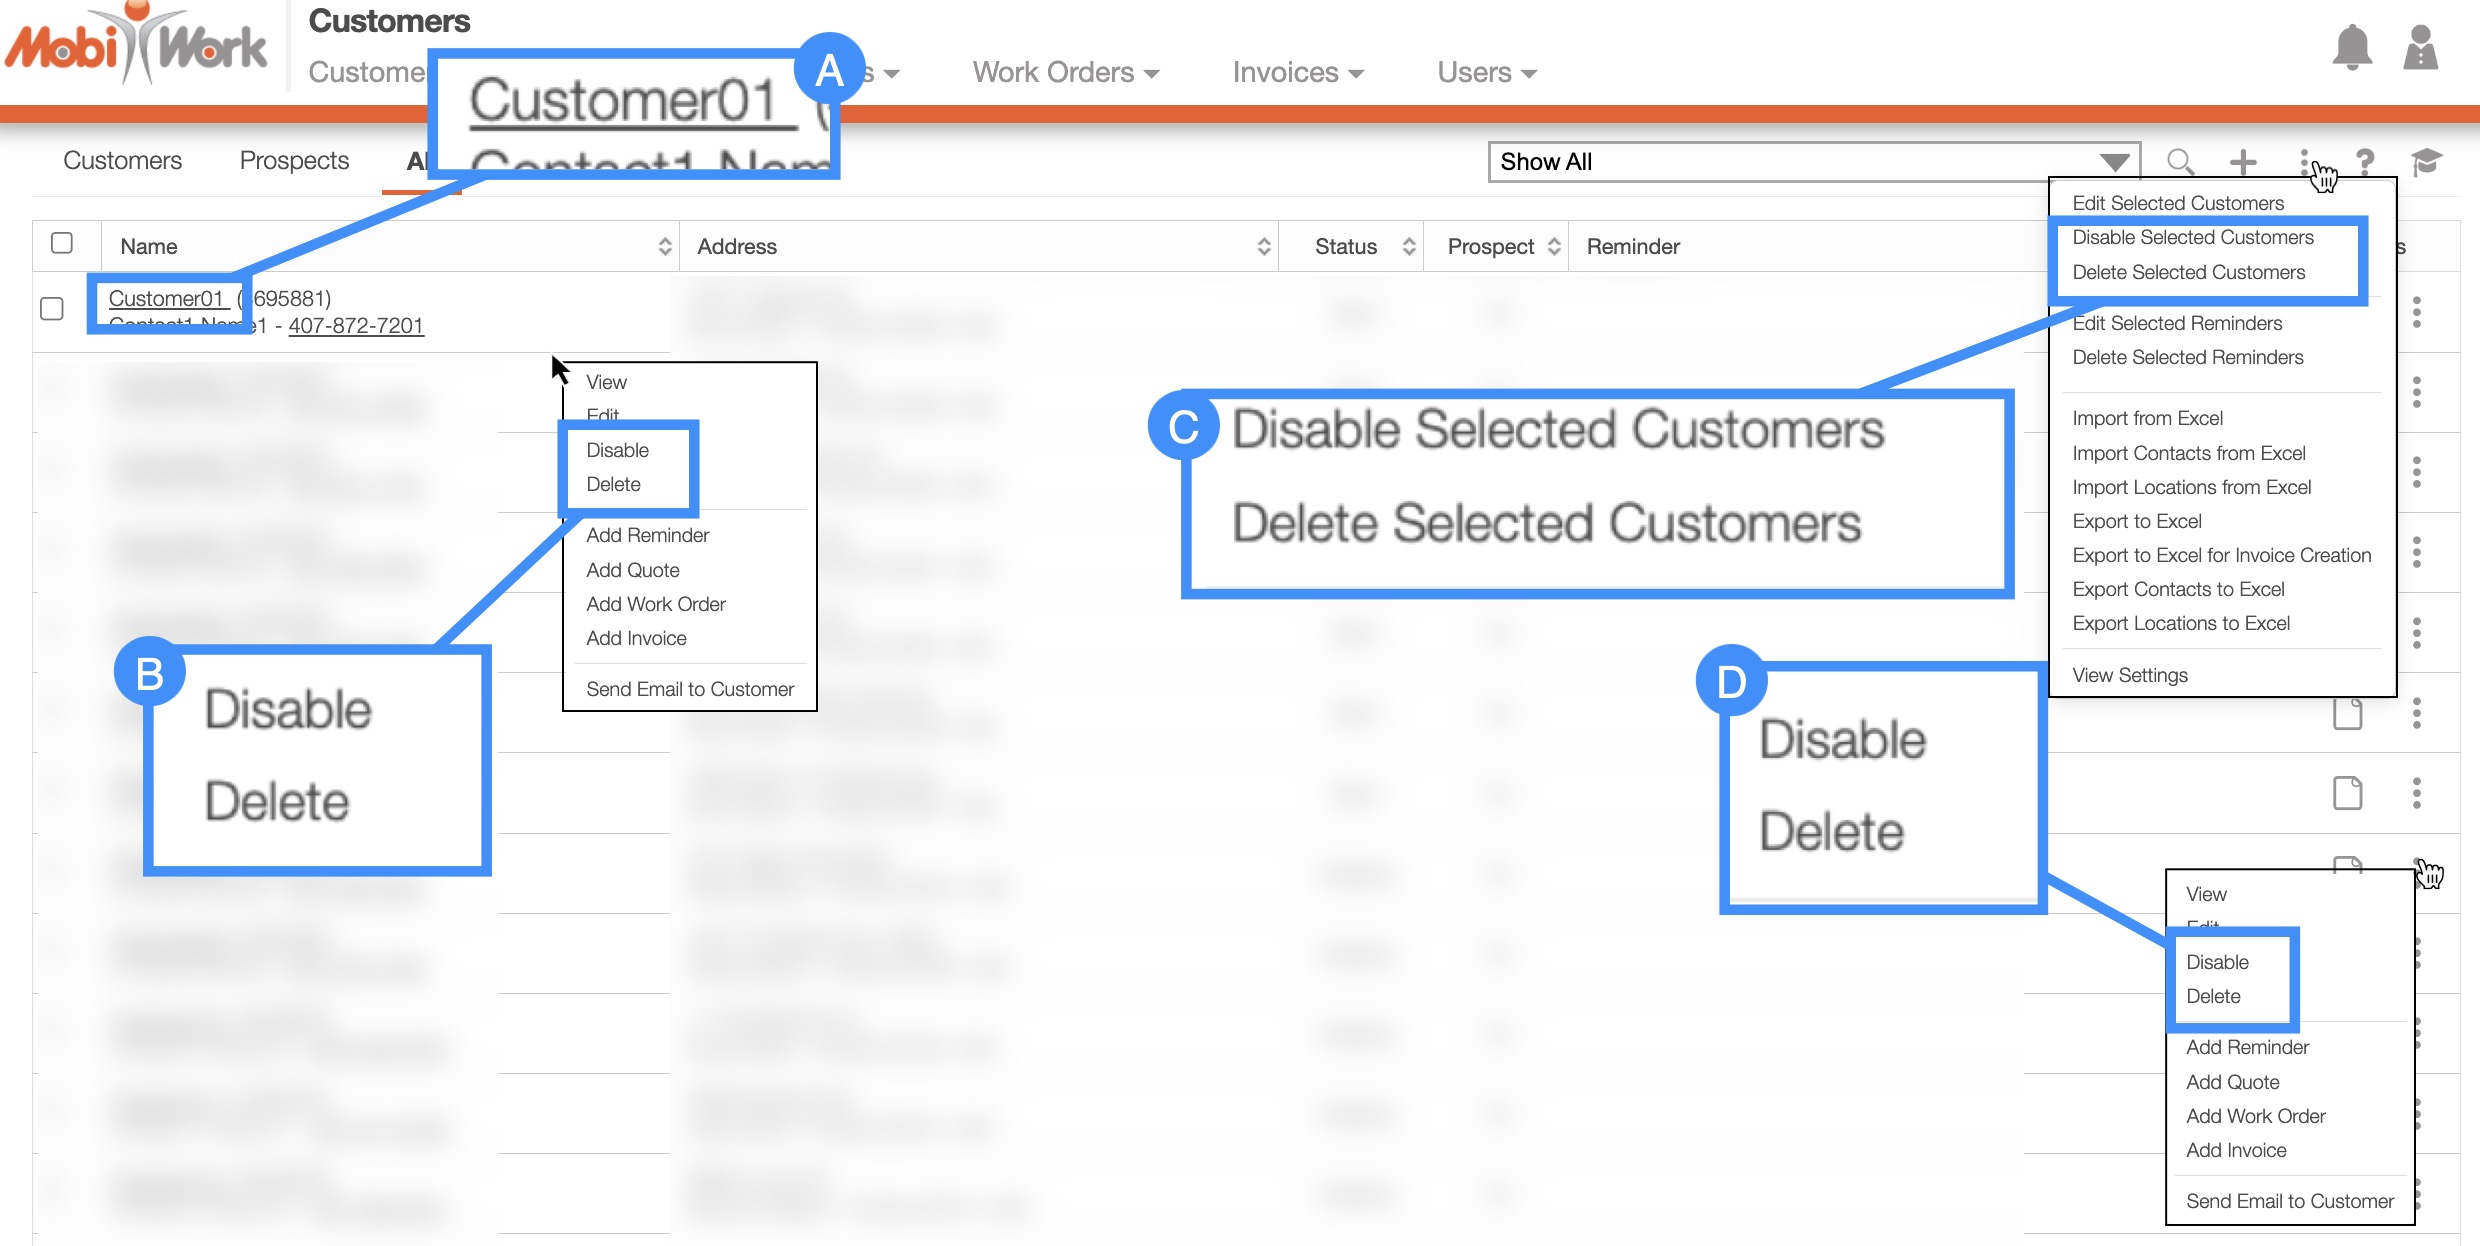Sort the table by Status column
Image resolution: width=2480 pixels, height=1246 pixels.
(1345, 246)
